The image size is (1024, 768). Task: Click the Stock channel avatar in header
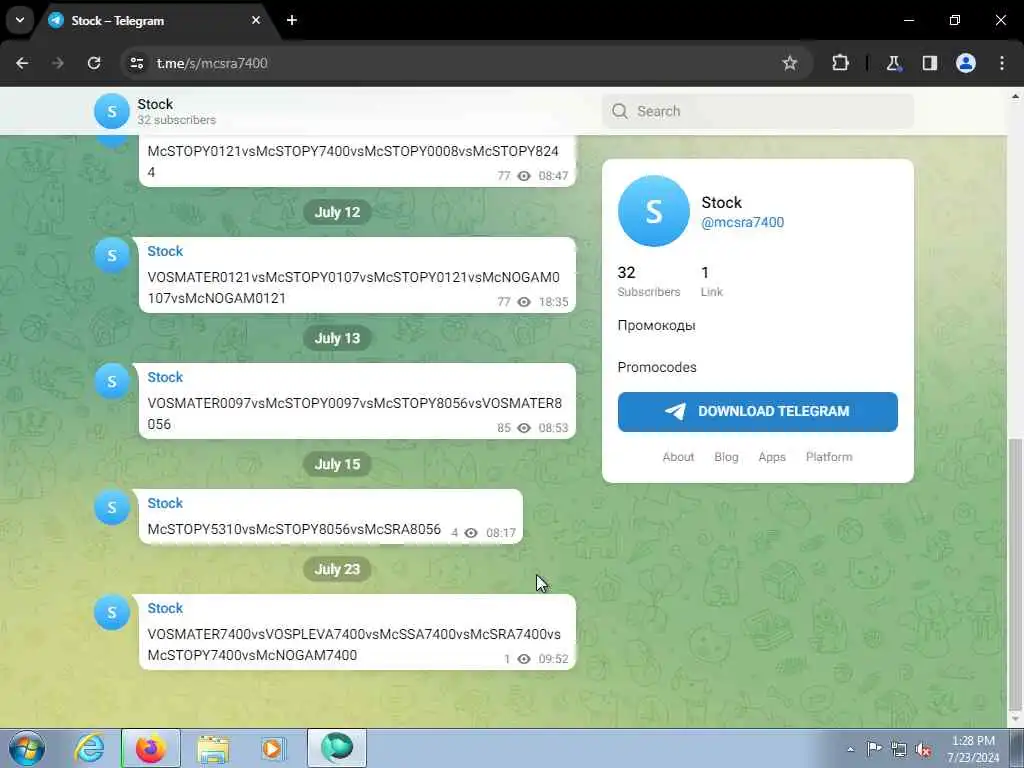(112, 112)
